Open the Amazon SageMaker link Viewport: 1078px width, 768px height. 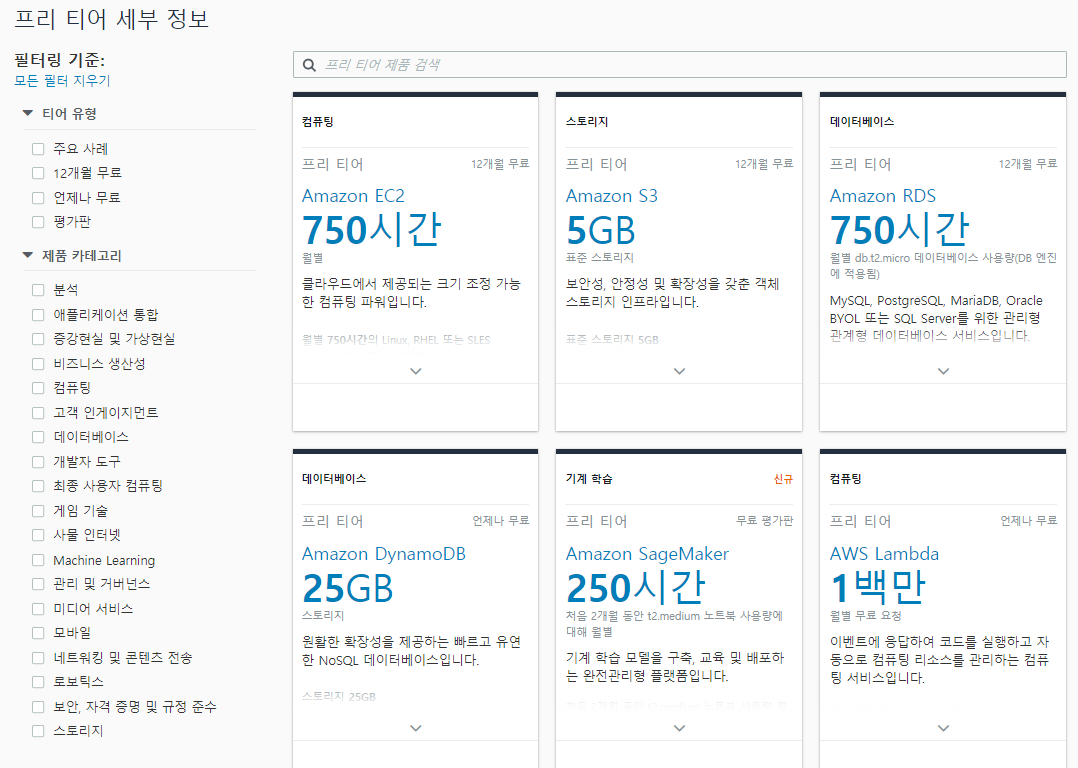tap(647, 553)
